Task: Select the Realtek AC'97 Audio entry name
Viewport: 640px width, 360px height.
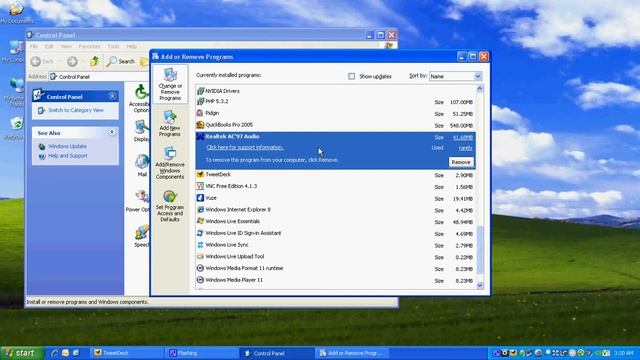Action: [232, 136]
